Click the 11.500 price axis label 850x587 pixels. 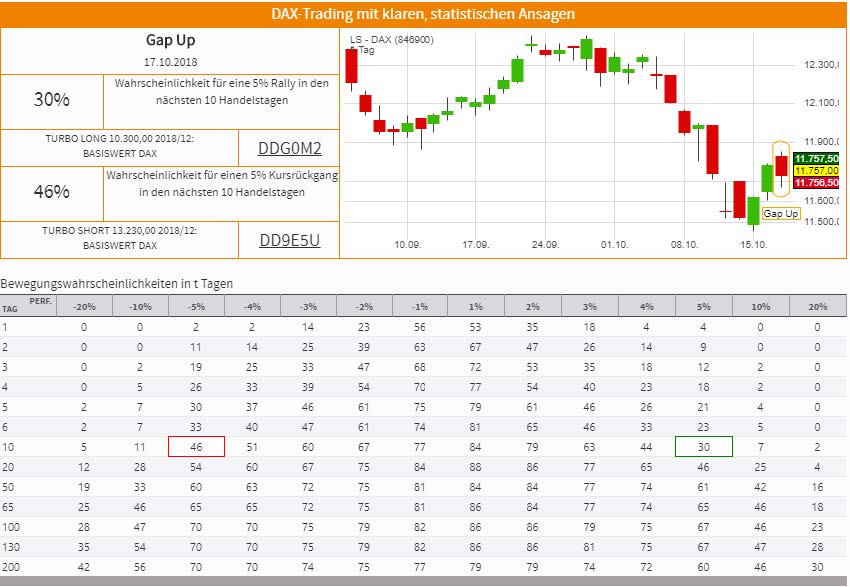[822, 221]
